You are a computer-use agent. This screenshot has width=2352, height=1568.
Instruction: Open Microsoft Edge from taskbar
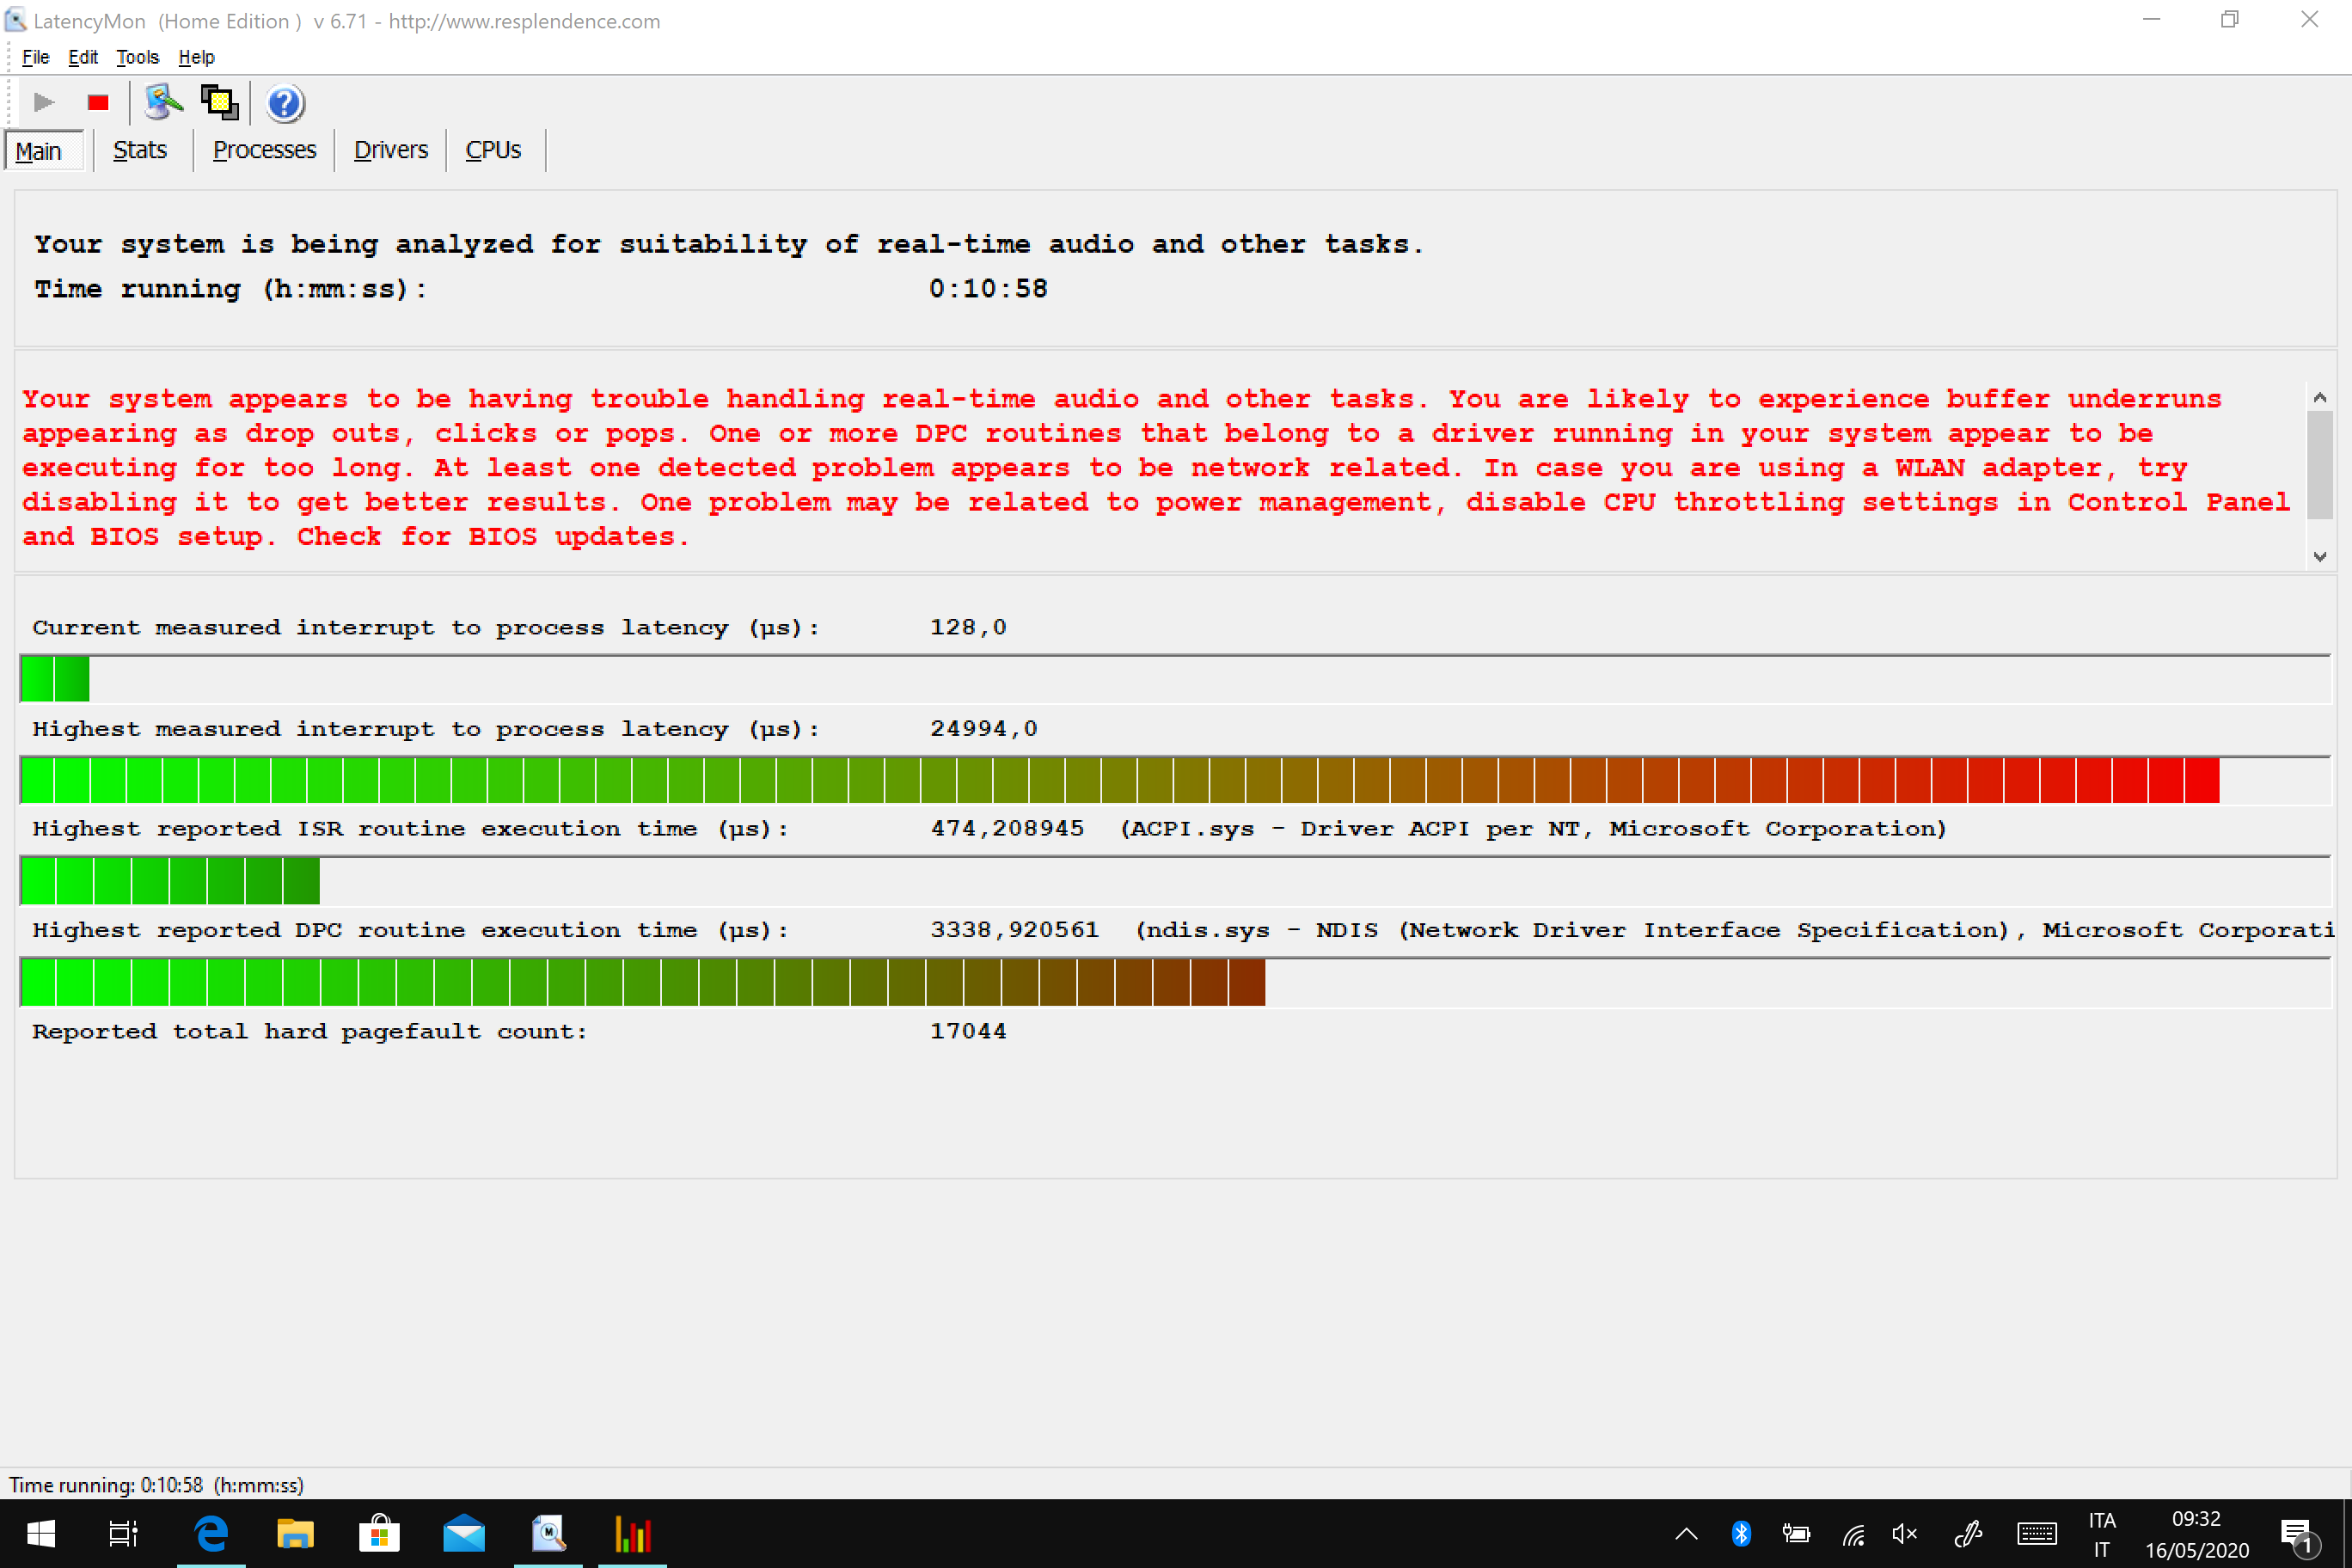pos(211,1533)
